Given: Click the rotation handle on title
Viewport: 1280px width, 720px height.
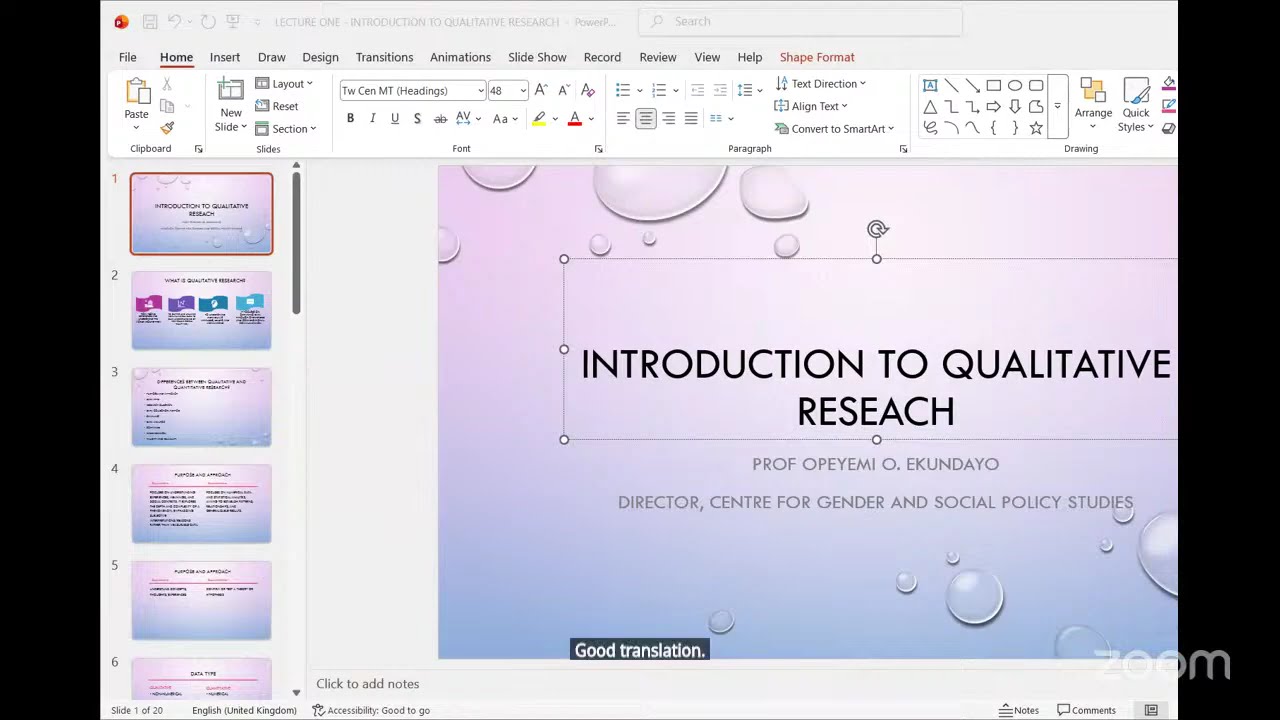Looking at the screenshot, I should [x=877, y=230].
